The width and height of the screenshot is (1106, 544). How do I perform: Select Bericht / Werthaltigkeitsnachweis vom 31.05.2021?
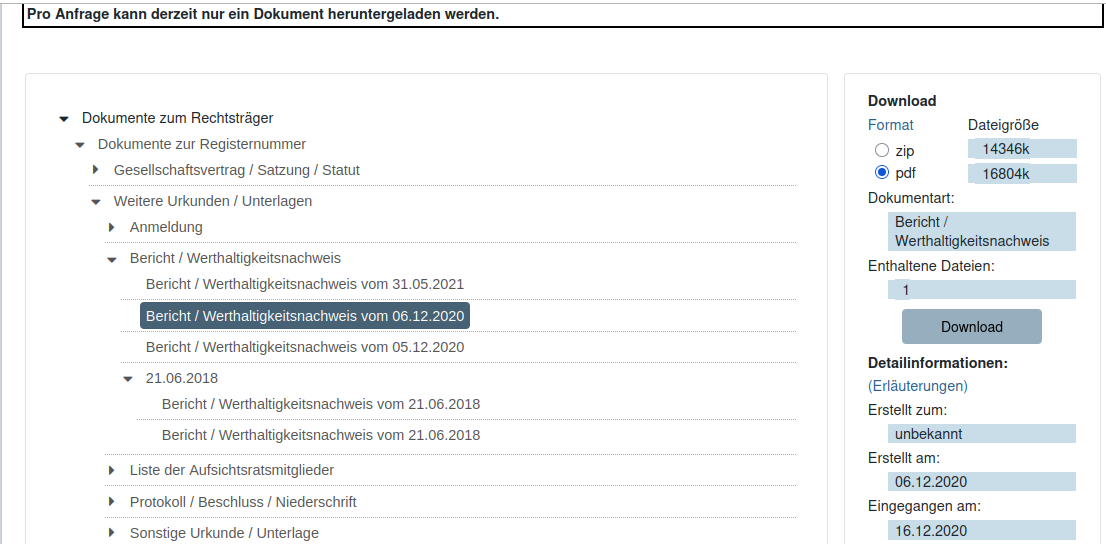click(x=304, y=284)
